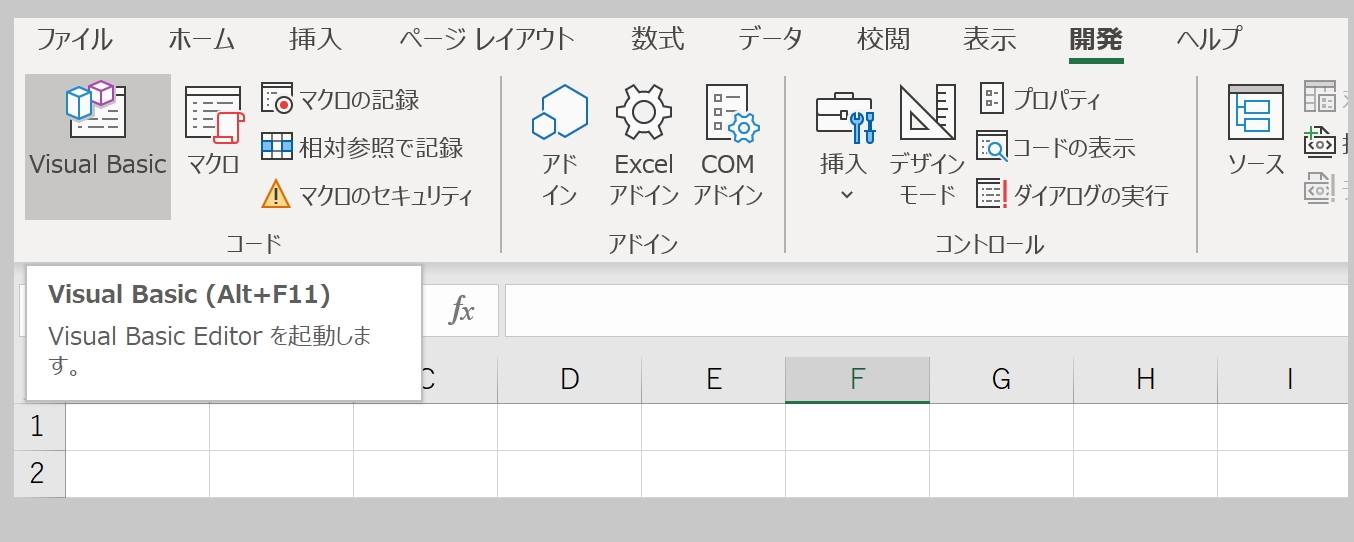
Task: Open the マクロ (Macros) list button
Action: [x=213, y=131]
